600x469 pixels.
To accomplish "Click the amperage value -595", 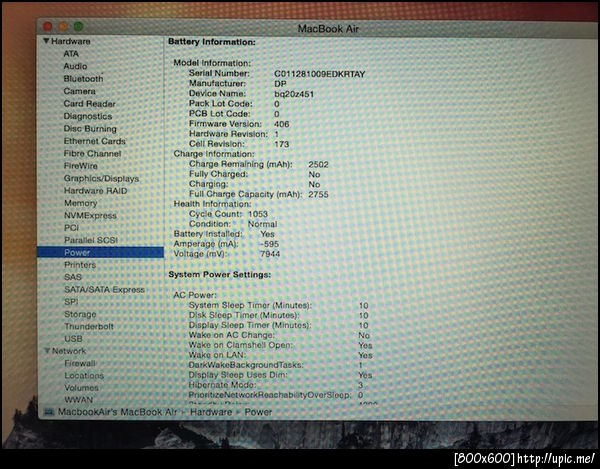I will [269, 244].
